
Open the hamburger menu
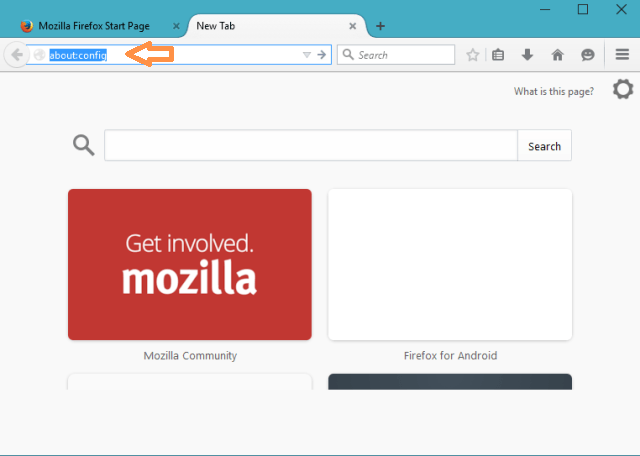pos(622,54)
